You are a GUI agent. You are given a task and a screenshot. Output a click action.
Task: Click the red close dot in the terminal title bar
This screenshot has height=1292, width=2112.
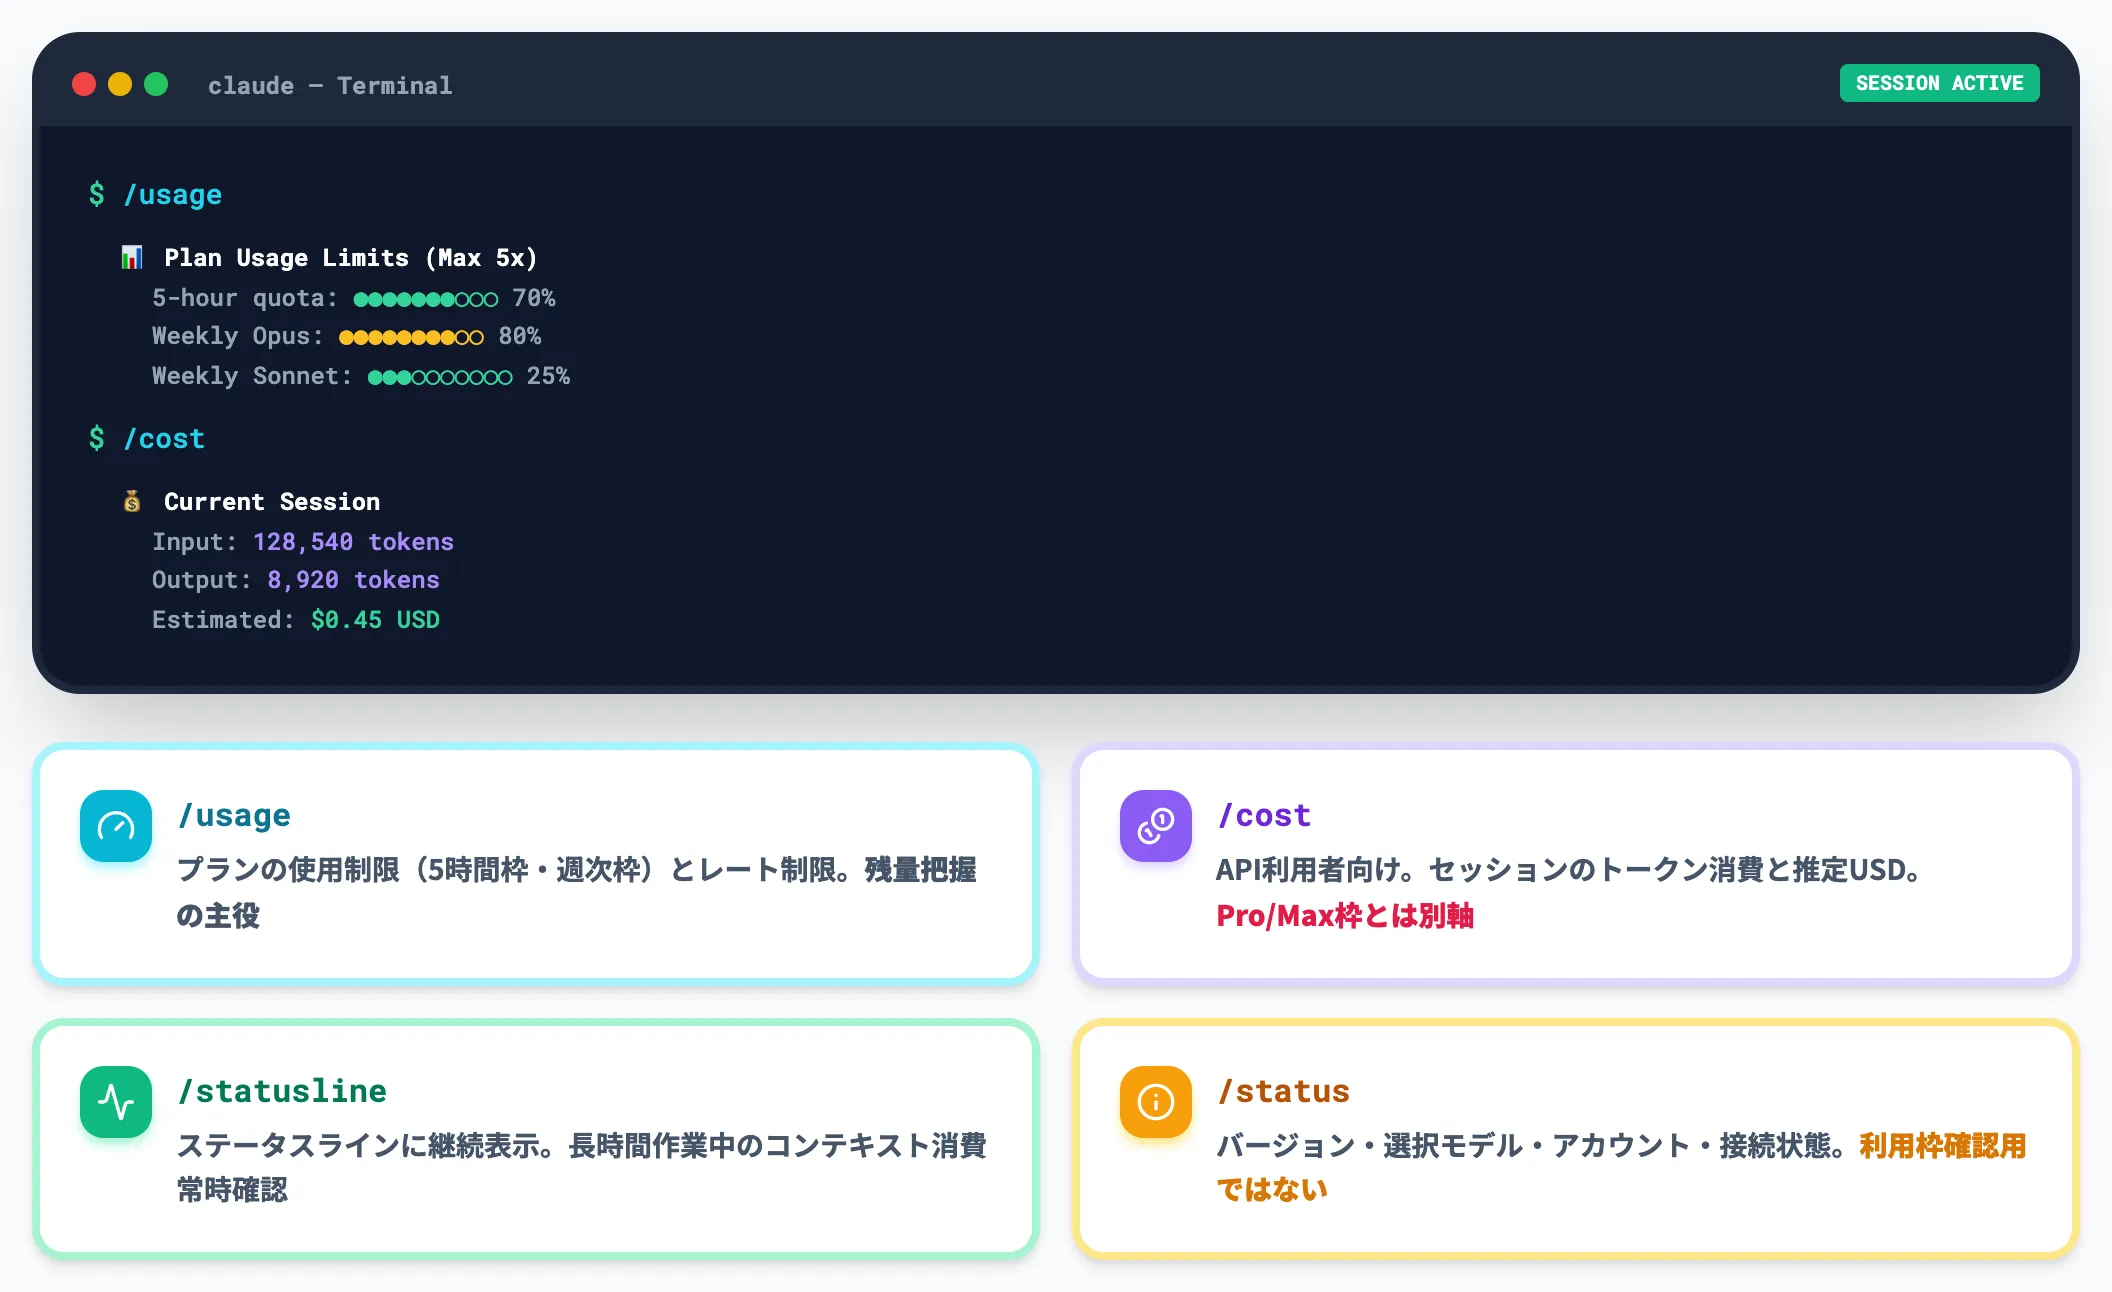[84, 84]
